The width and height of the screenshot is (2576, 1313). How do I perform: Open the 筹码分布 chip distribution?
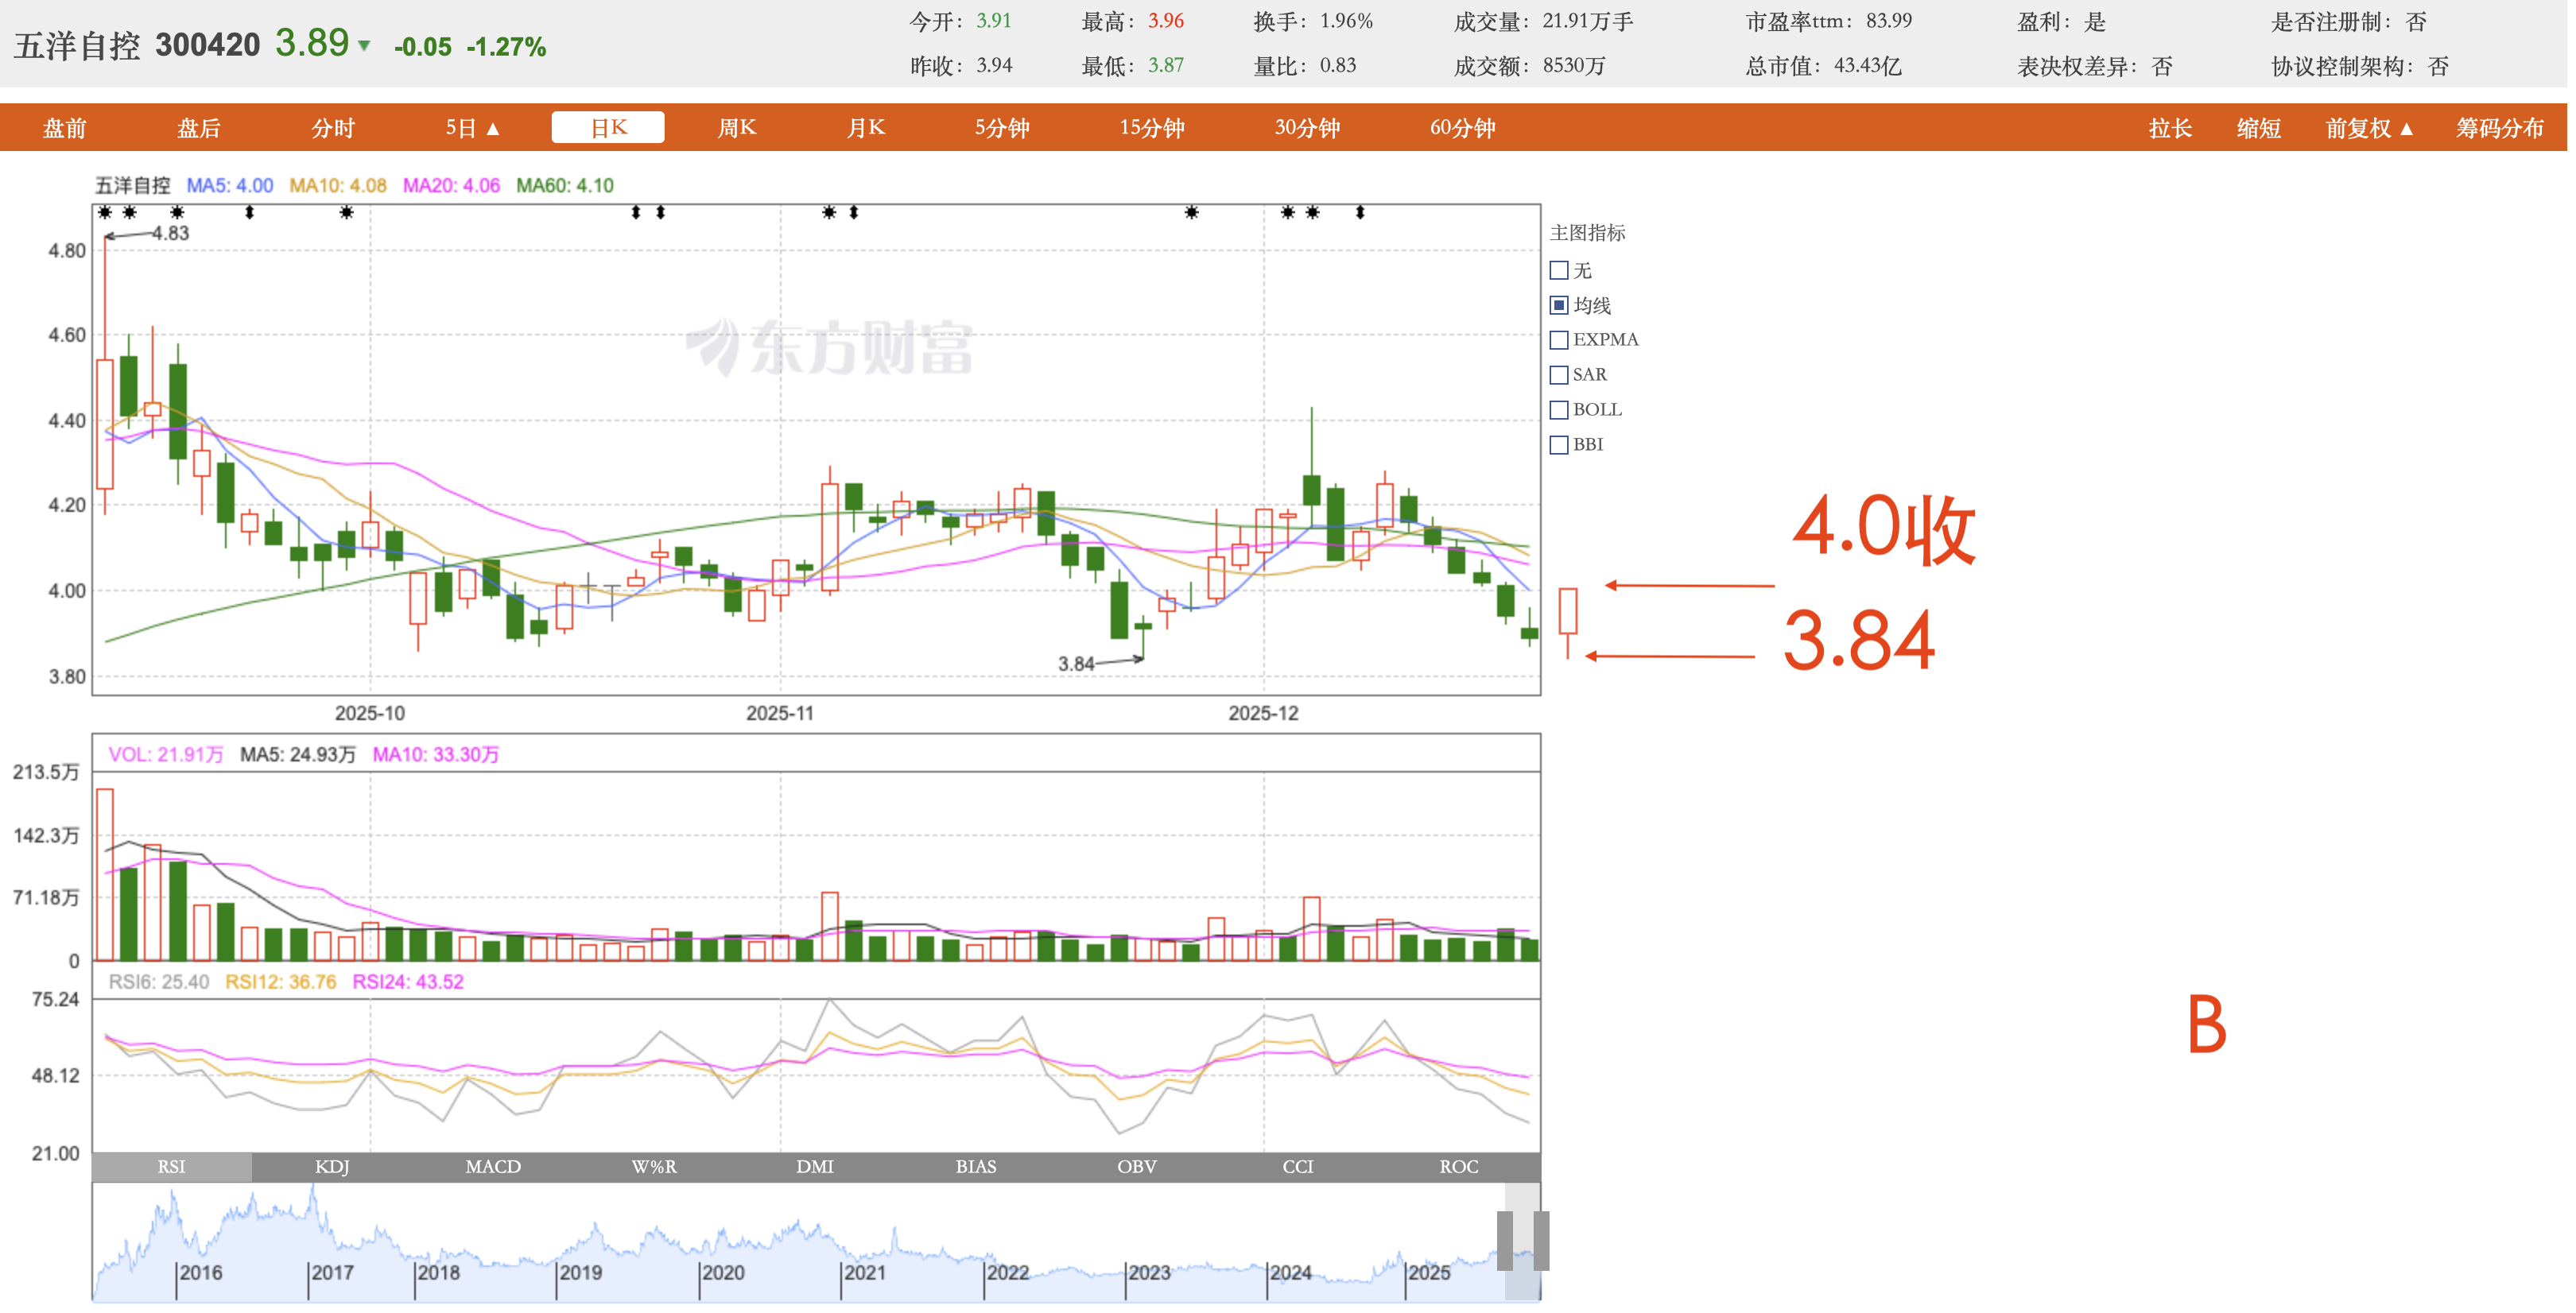(2499, 128)
